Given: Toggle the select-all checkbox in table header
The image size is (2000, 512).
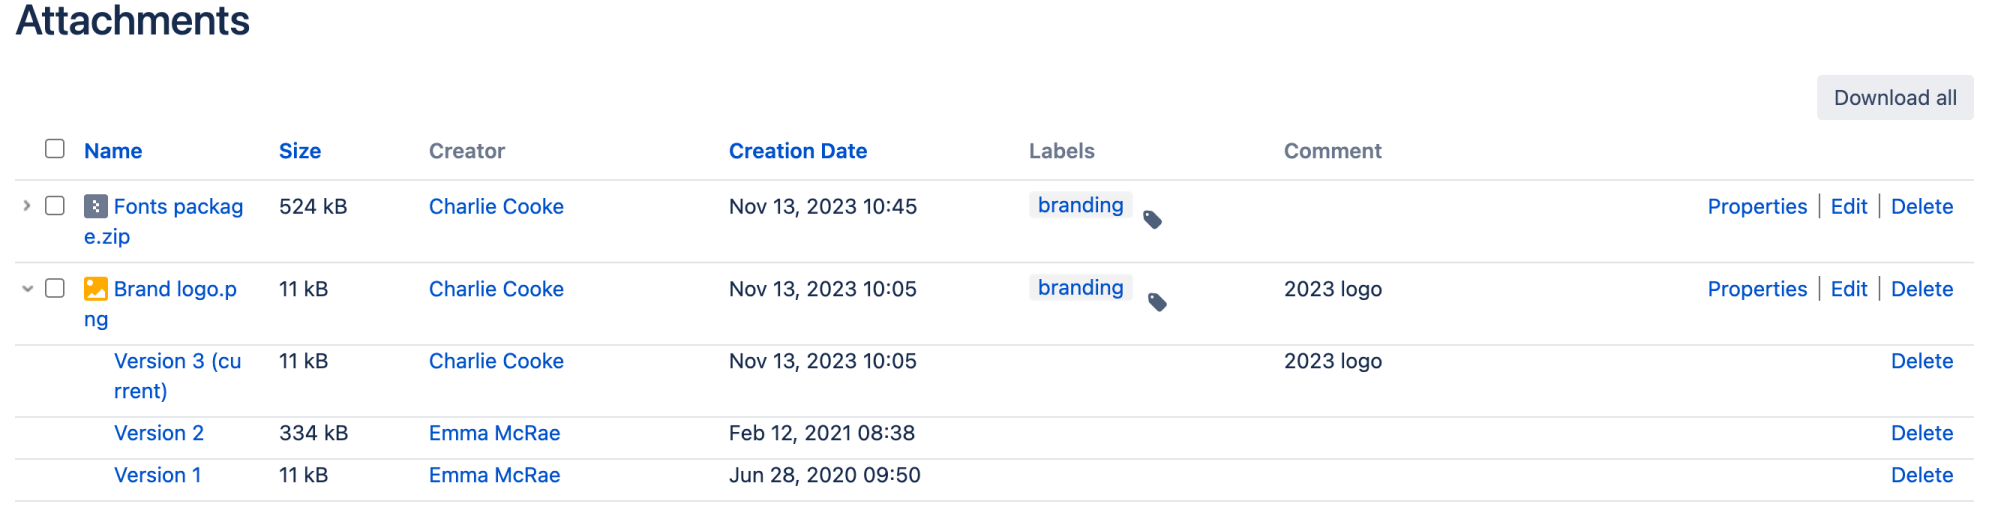Looking at the screenshot, I should point(55,149).
